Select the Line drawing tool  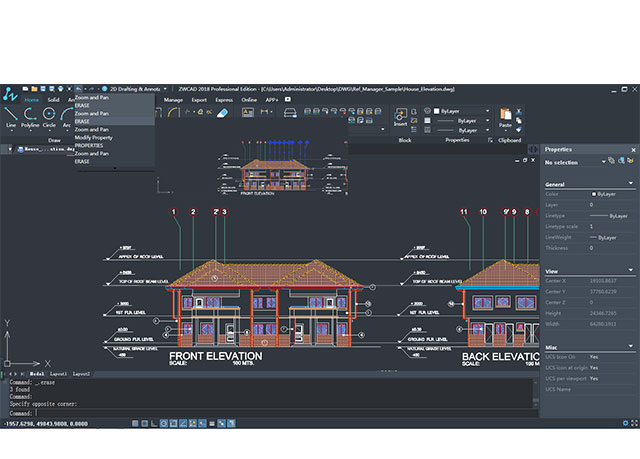click(x=11, y=117)
